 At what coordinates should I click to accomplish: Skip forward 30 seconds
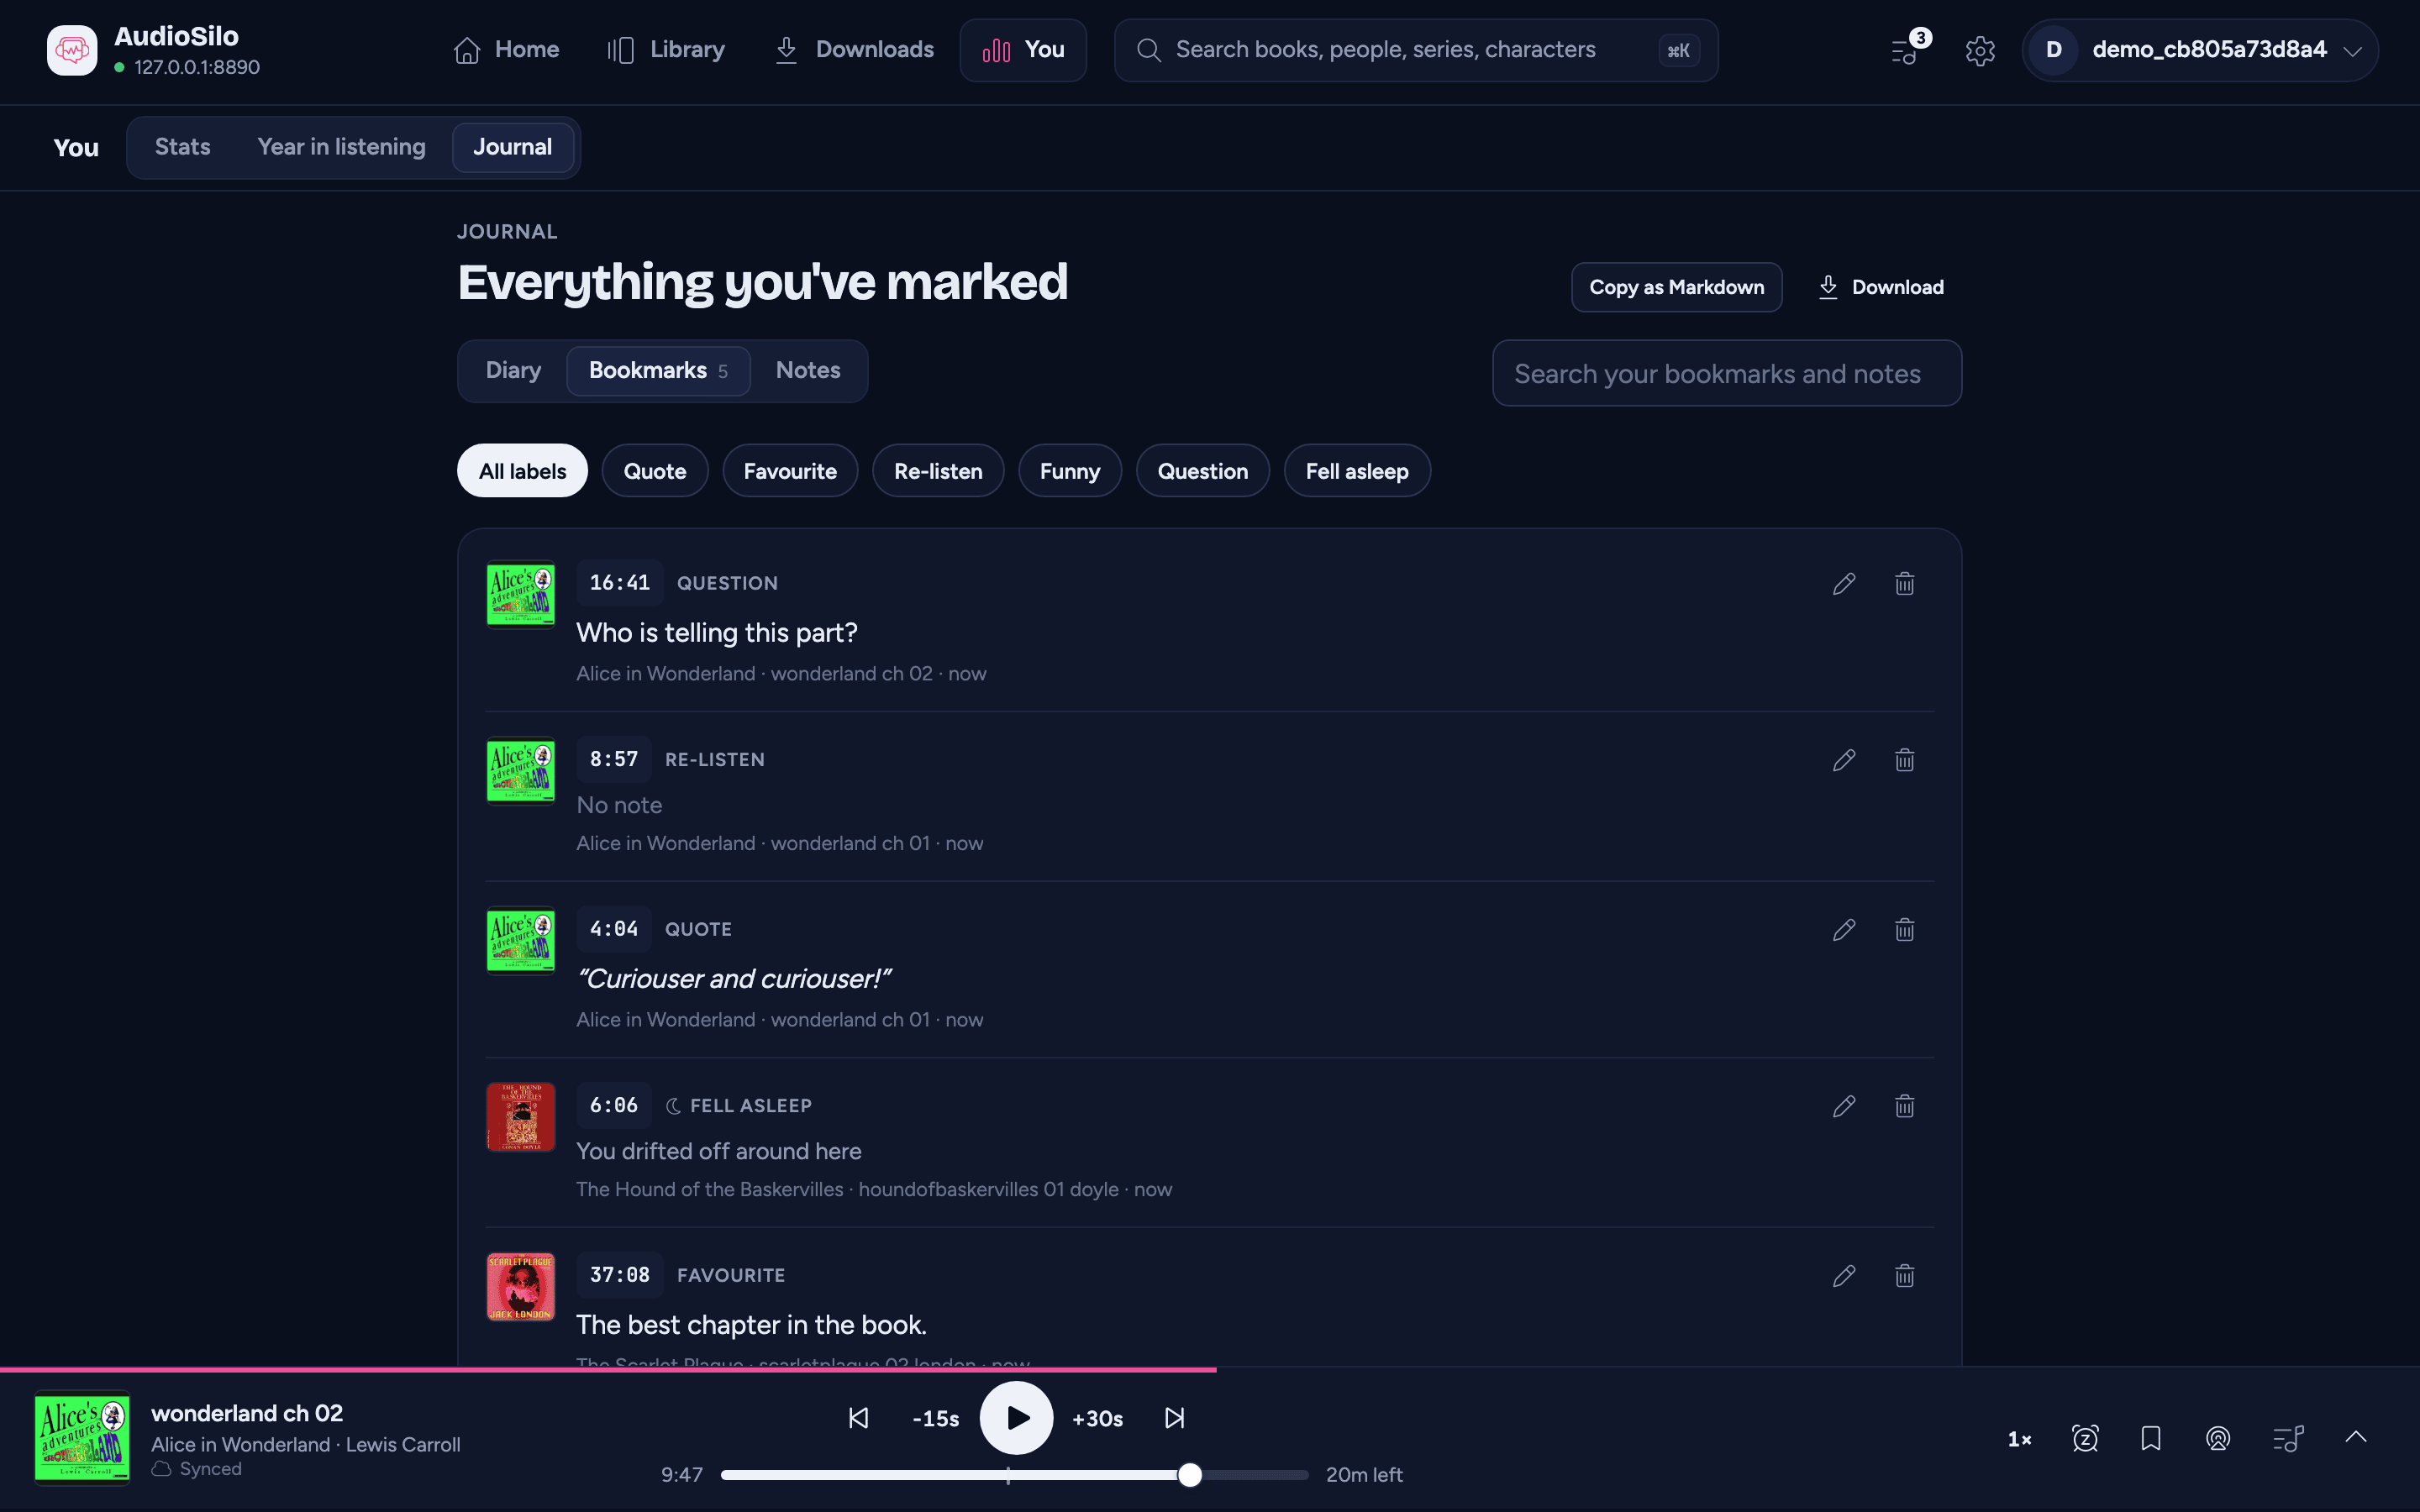click(1097, 1419)
